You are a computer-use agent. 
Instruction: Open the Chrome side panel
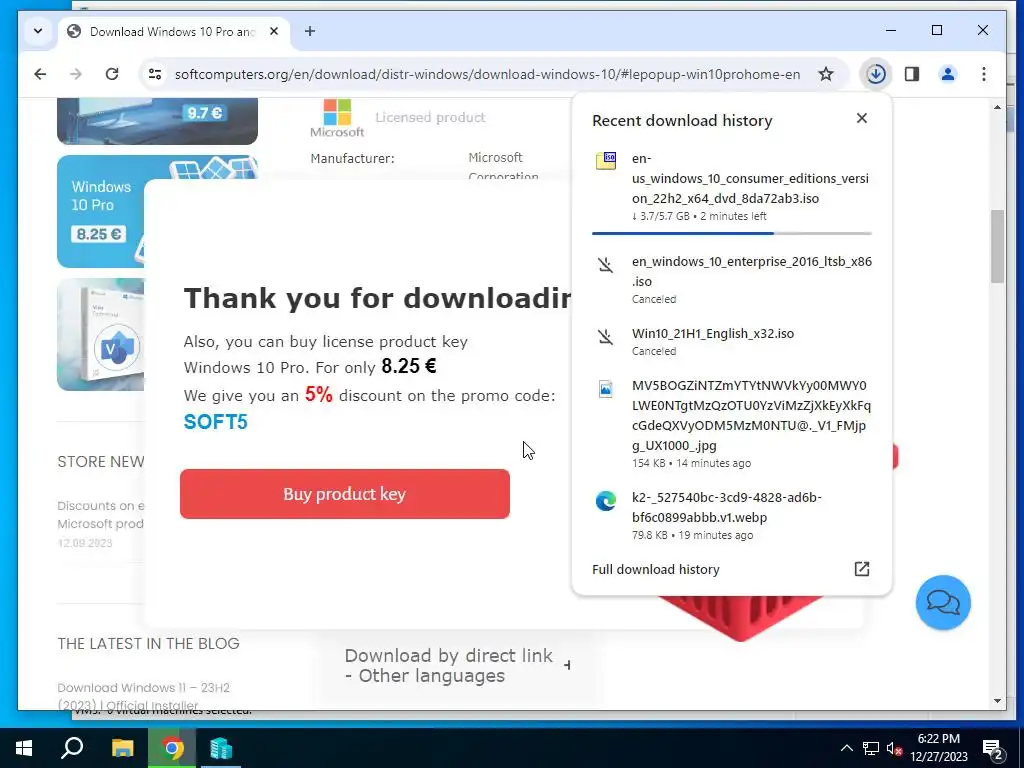point(912,74)
